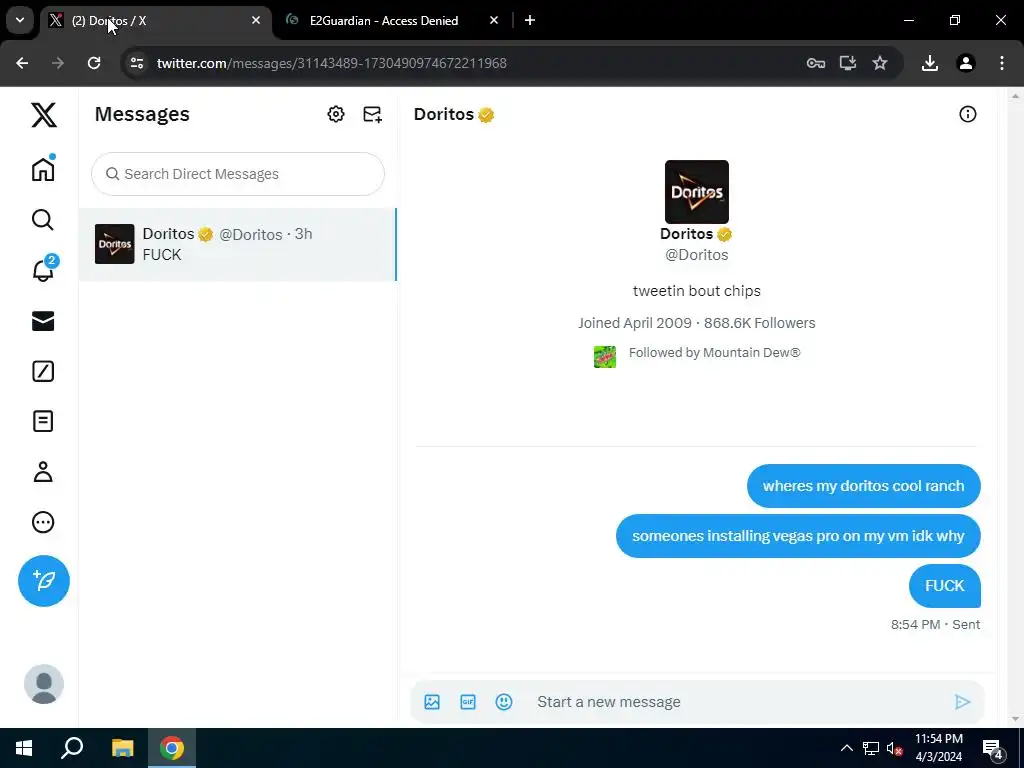Open Windows taskbar search

[x=72, y=748]
